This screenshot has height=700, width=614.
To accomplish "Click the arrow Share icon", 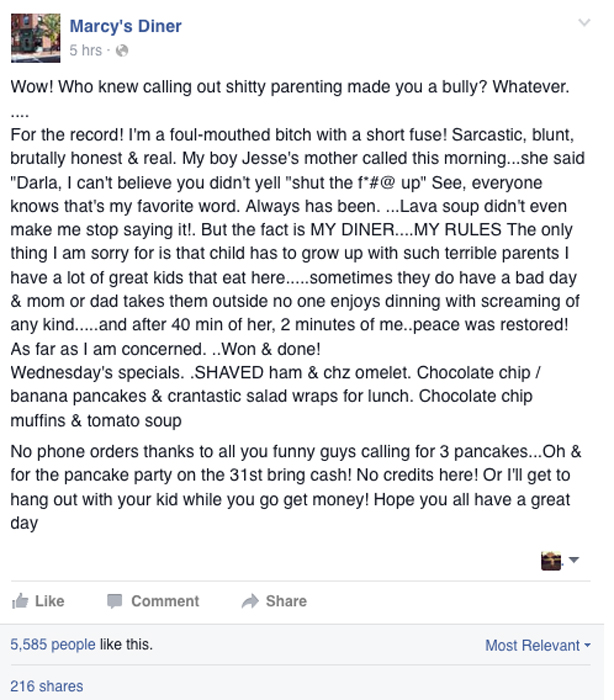I will point(250,601).
